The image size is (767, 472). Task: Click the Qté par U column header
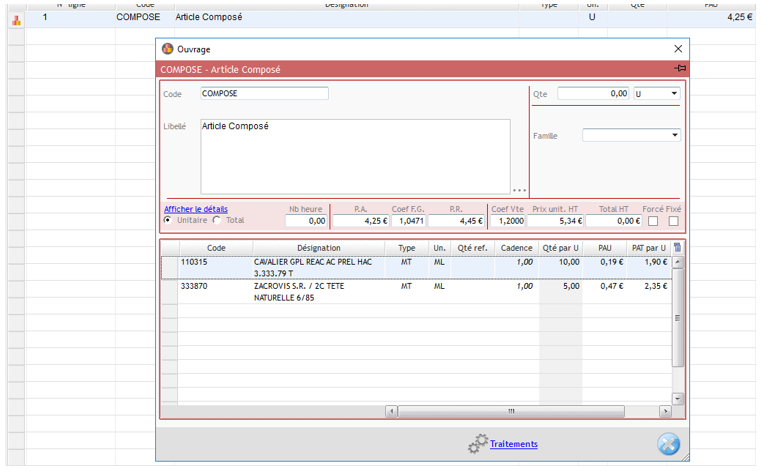pyautogui.click(x=560, y=248)
